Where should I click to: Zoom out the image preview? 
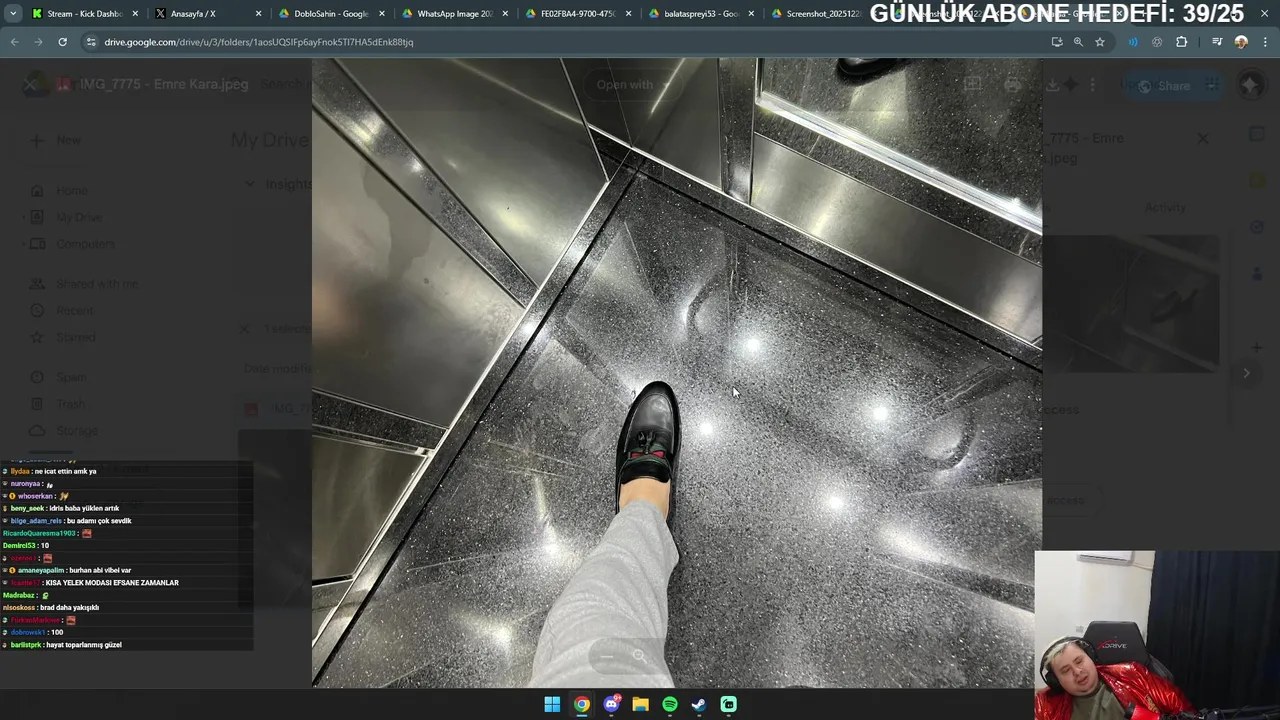[607, 656]
